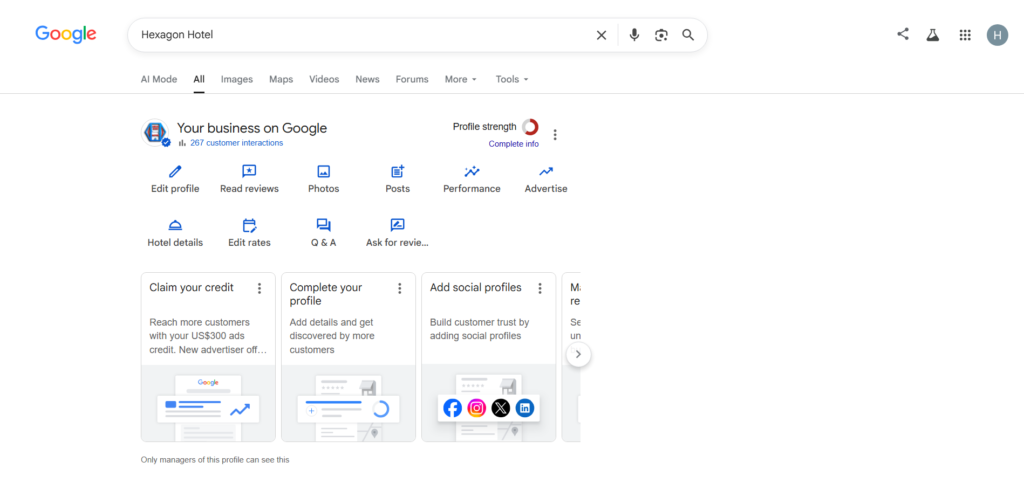Open options menu on Claim your credit card
The image size is (1024, 490).
pyautogui.click(x=259, y=288)
